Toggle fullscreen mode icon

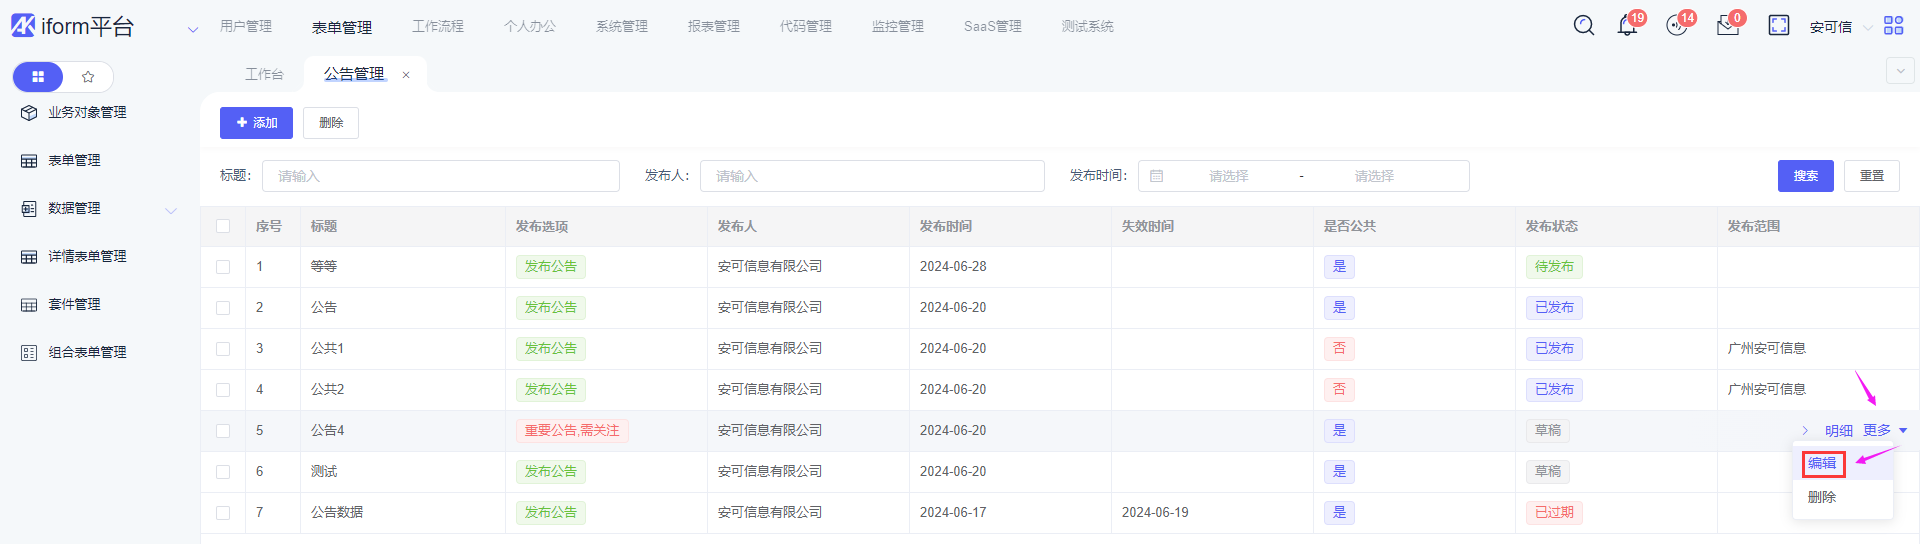pyautogui.click(x=1778, y=26)
